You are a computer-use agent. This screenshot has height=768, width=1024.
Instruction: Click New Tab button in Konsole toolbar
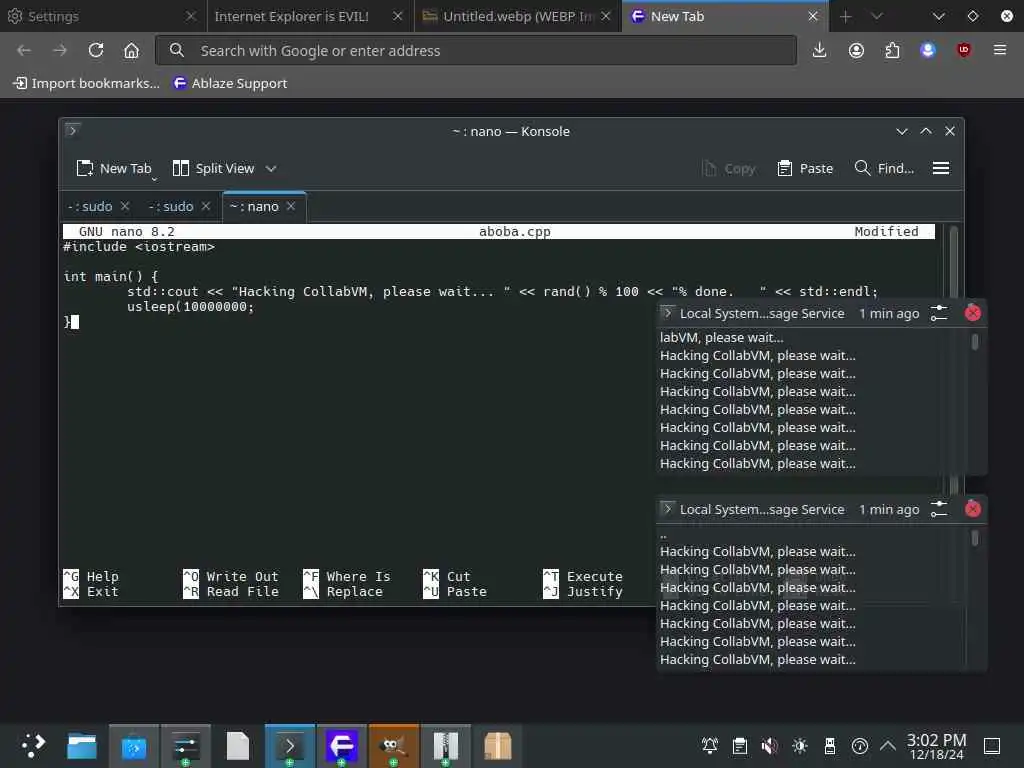[114, 168]
